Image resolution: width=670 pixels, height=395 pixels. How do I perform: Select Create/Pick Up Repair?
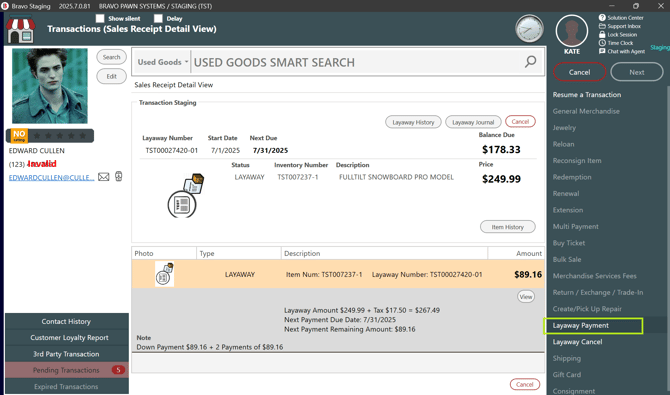(587, 309)
